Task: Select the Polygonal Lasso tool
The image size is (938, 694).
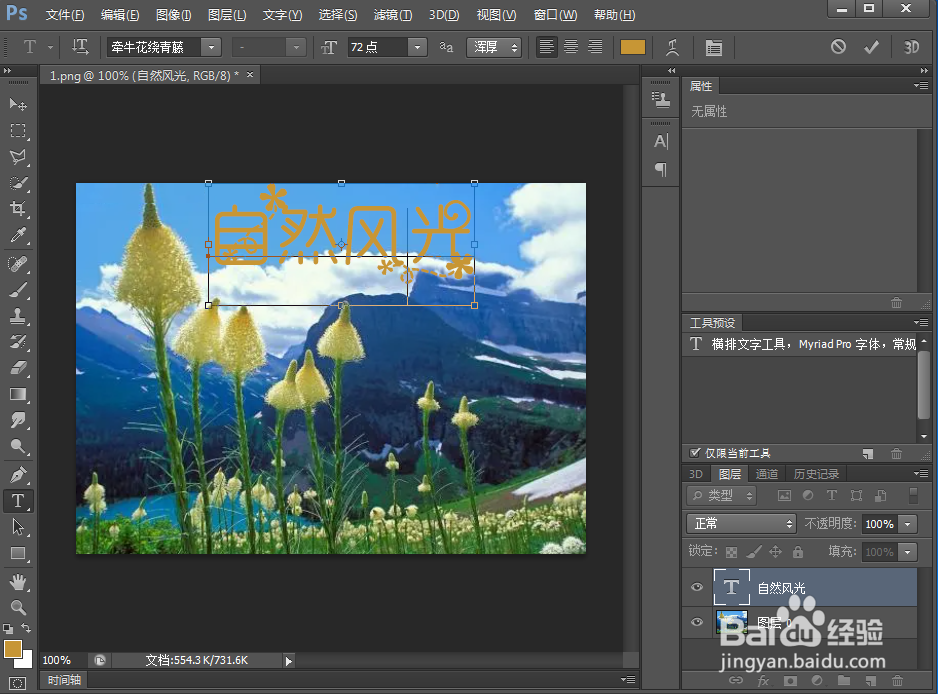Action: pos(18,157)
